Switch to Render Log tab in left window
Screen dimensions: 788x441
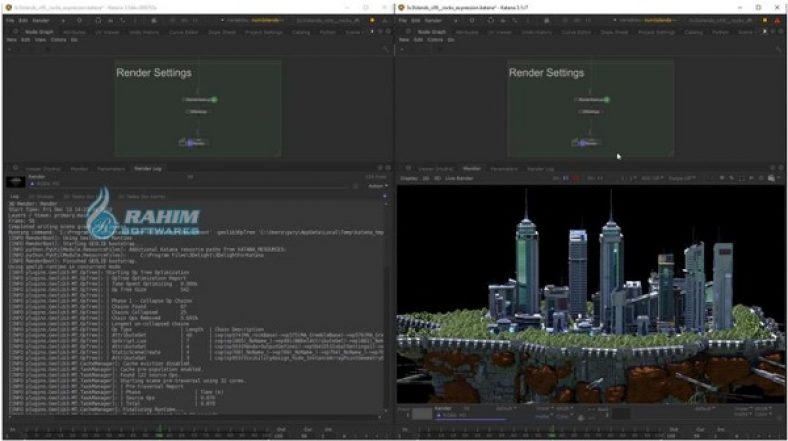click(x=148, y=169)
